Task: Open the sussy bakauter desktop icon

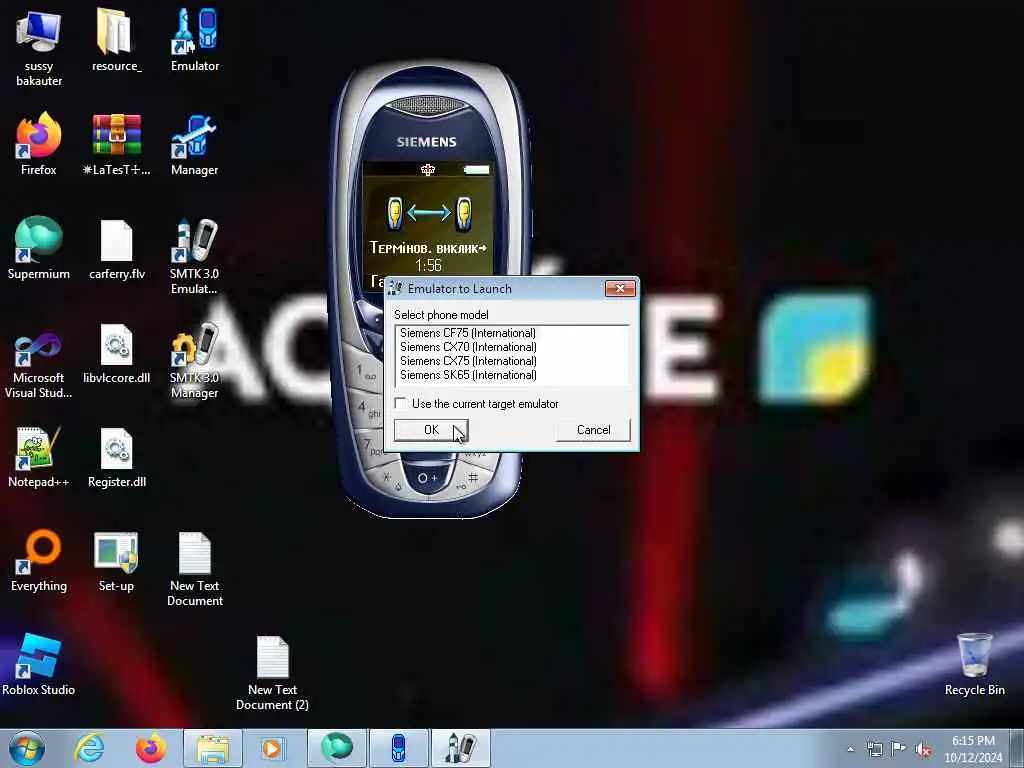Action: pos(39,47)
